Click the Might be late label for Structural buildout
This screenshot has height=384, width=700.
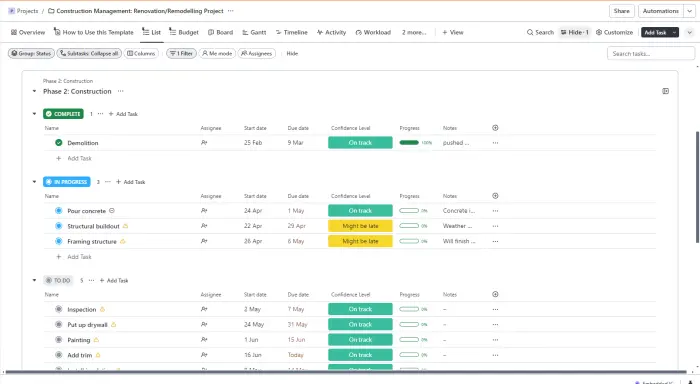point(360,226)
